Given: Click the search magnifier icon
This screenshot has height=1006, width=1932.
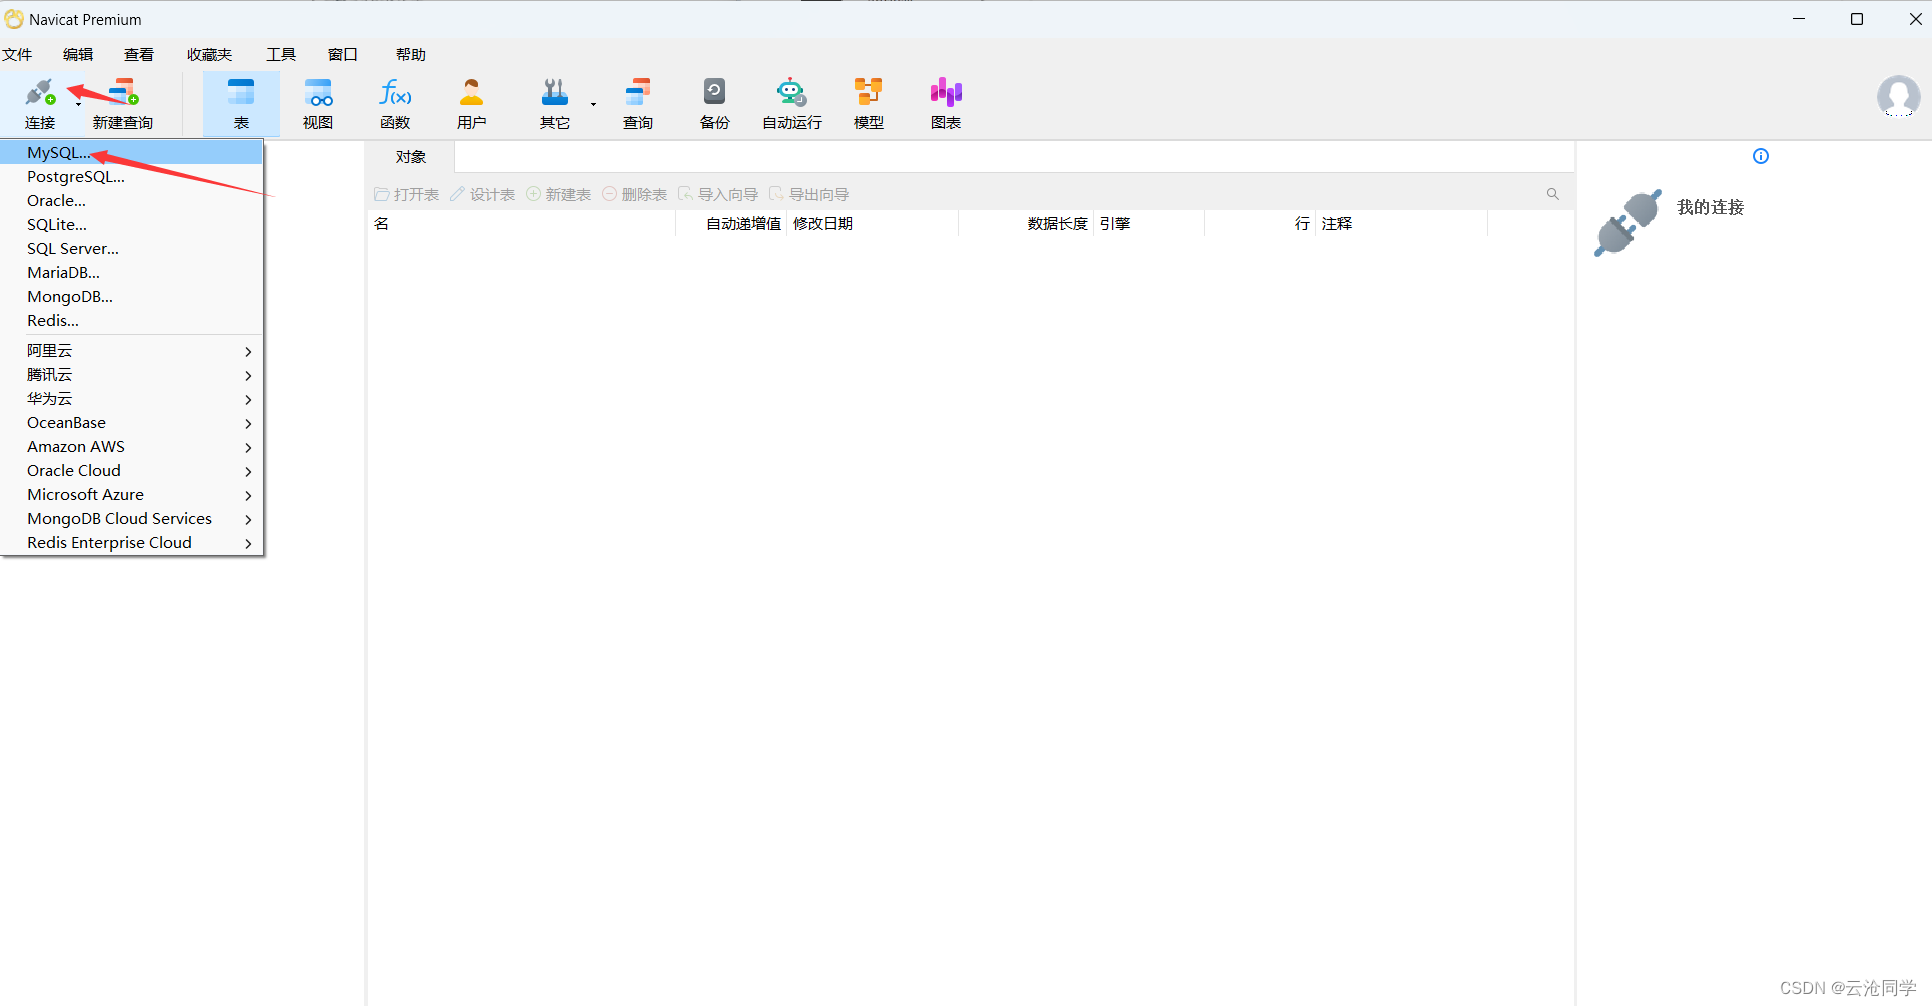Looking at the screenshot, I should 1553,194.
